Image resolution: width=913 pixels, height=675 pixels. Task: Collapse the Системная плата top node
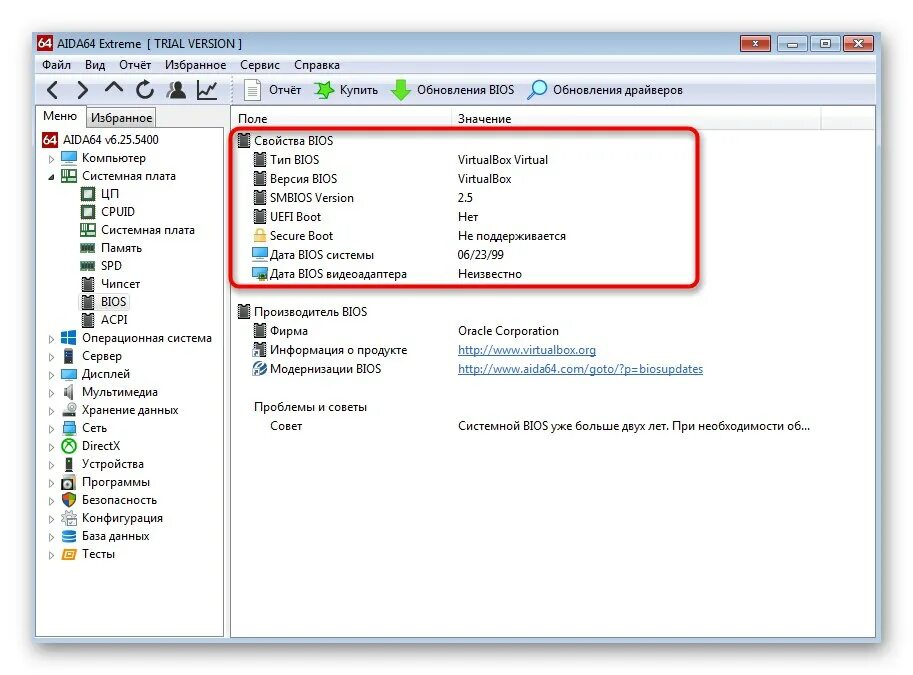pyautogui.click(x=51, y=176)
